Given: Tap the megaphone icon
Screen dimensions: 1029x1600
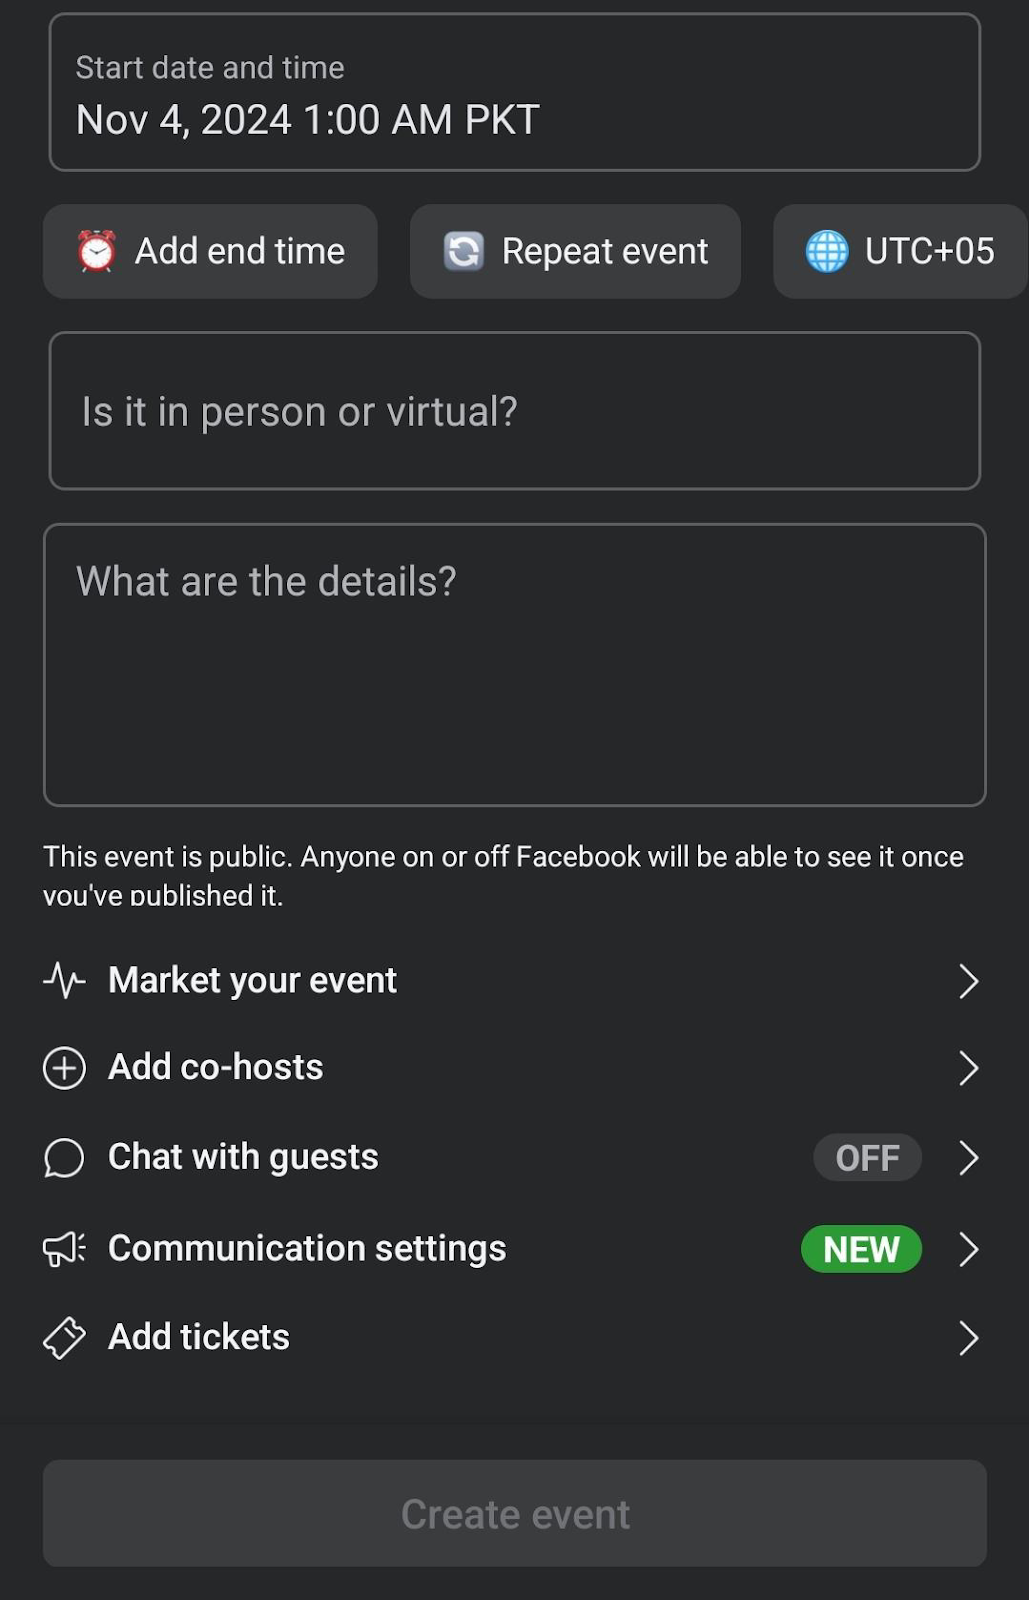Looking at the screenshot, I should tap(64, 1248).
